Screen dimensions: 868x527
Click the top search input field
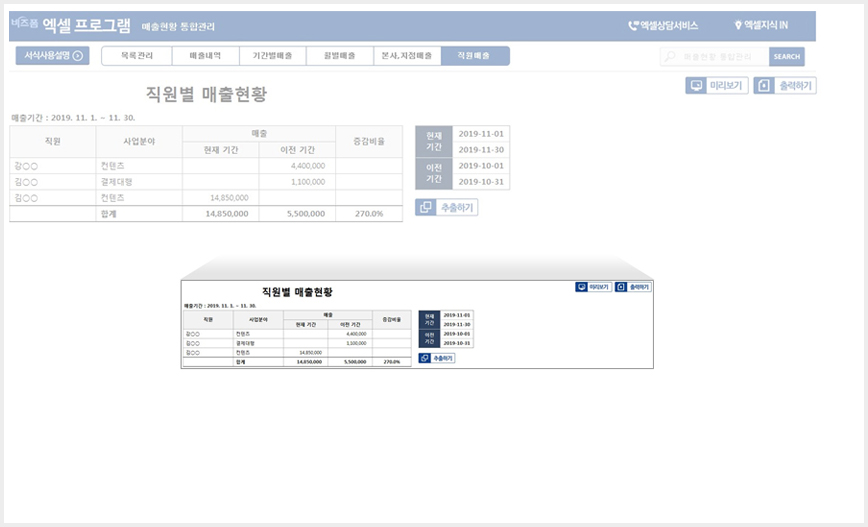[x=714, y=56]
